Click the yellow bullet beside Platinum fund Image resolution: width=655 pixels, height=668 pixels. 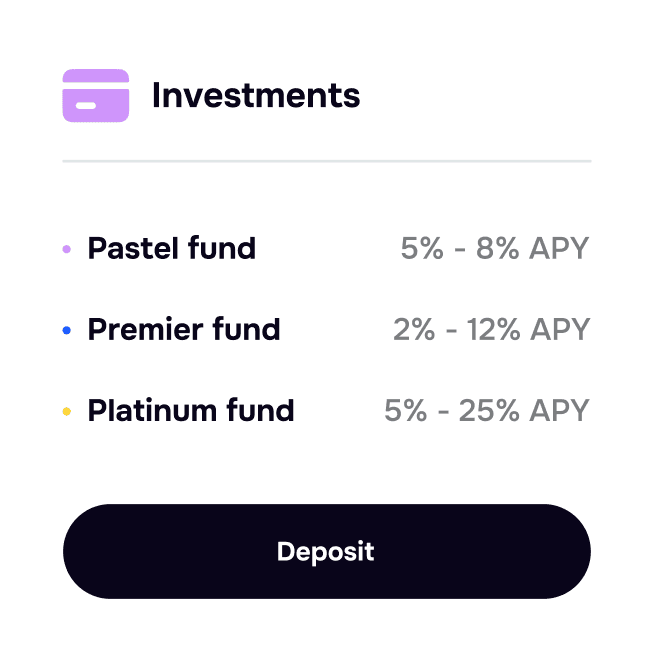67,411
